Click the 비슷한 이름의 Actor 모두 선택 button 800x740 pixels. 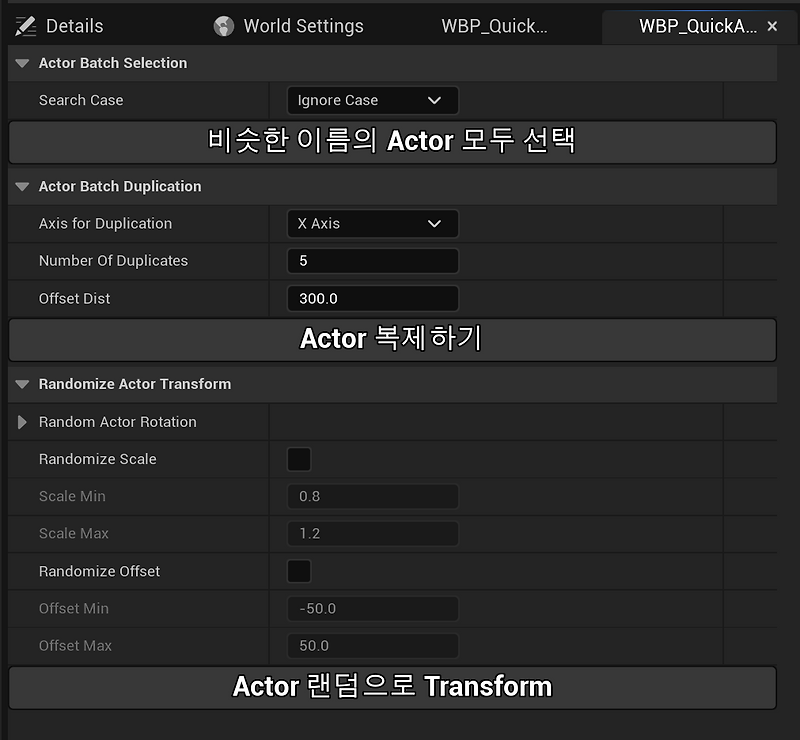[393, 142]
